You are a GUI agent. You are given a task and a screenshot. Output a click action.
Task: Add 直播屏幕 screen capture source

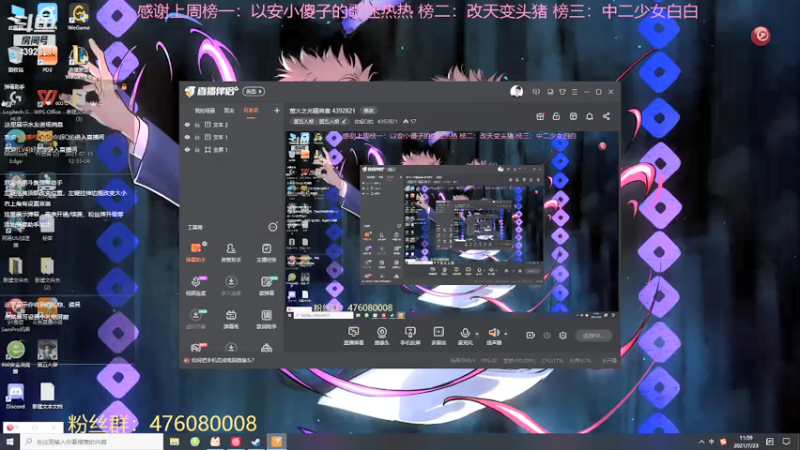tap(354, 336)
